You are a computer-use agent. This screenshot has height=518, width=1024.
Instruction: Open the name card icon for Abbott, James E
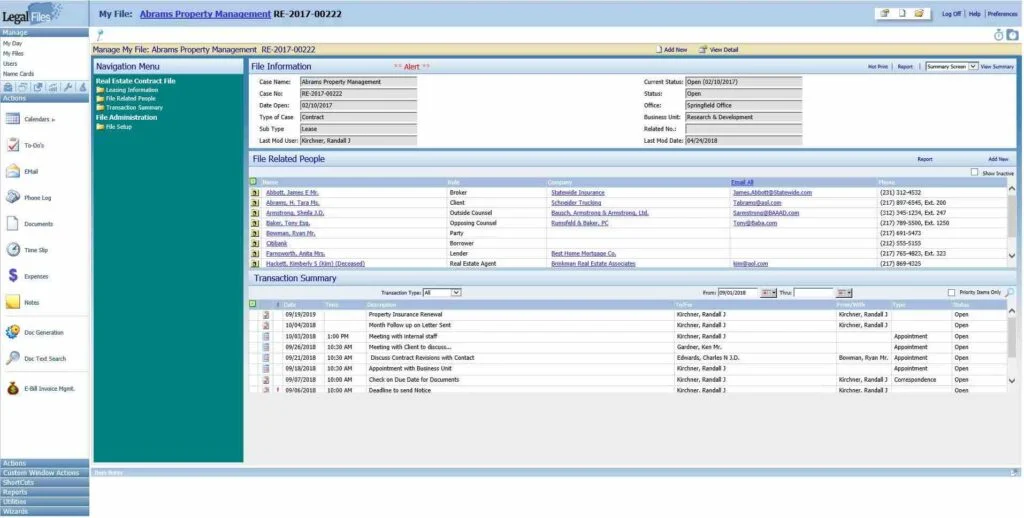tap(255, 193)
